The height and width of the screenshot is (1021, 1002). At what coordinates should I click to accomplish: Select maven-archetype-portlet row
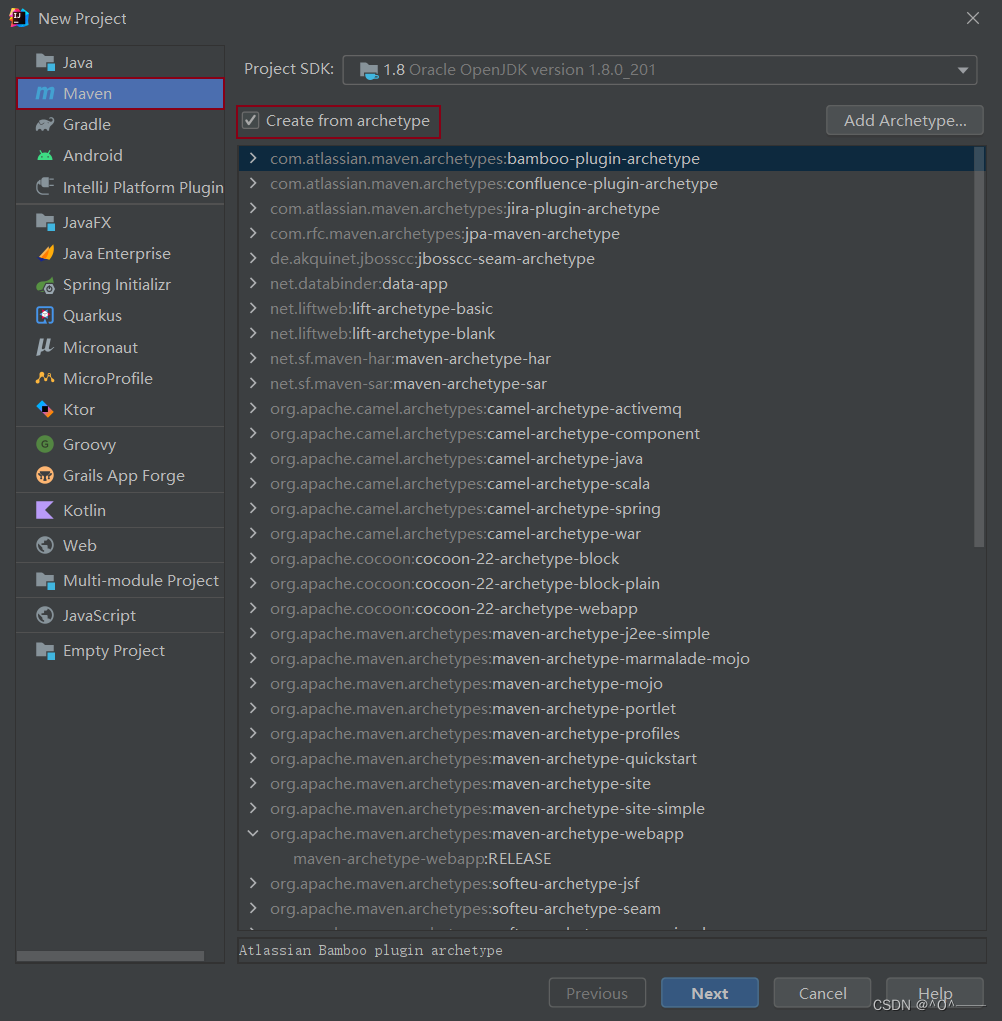point(606,708)
